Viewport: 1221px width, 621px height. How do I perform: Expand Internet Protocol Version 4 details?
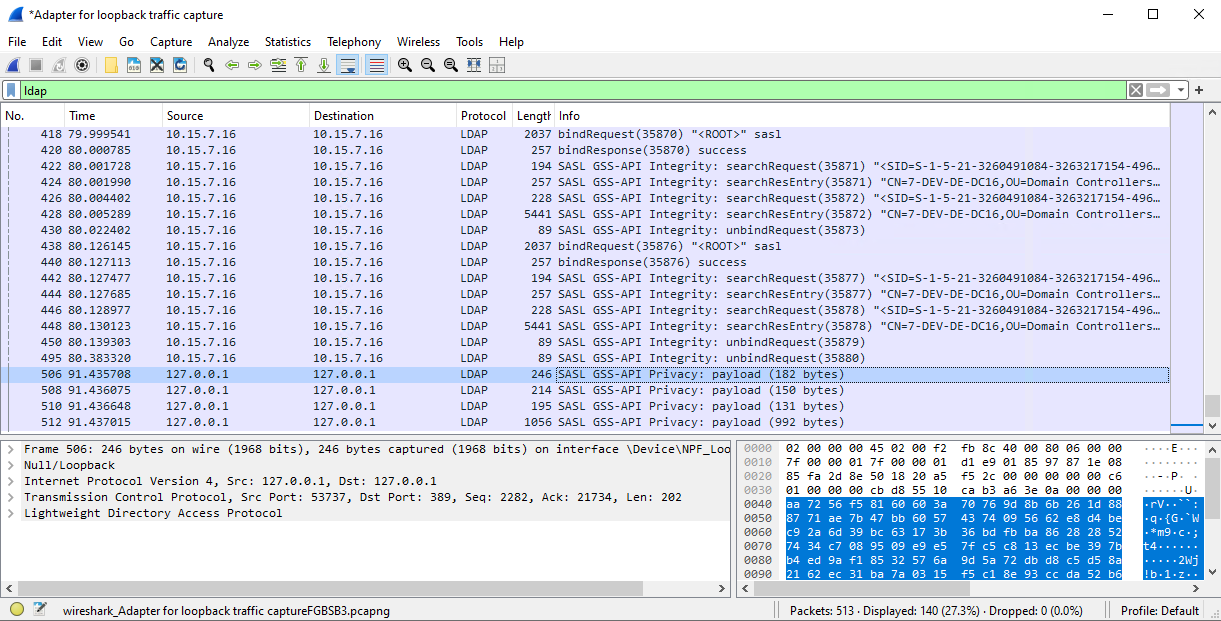tap(10, 481)
